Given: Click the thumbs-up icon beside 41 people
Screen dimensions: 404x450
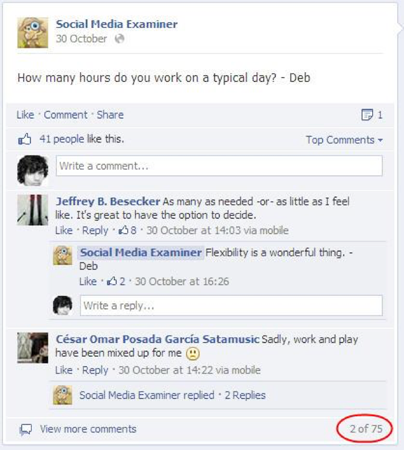Looking at the screenshot, I should (25, 139).
